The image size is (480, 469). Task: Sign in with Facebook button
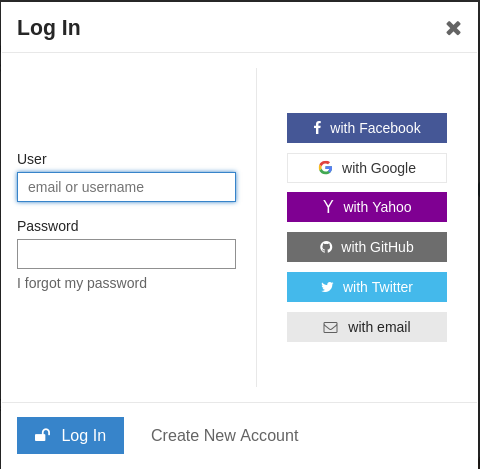367,128
